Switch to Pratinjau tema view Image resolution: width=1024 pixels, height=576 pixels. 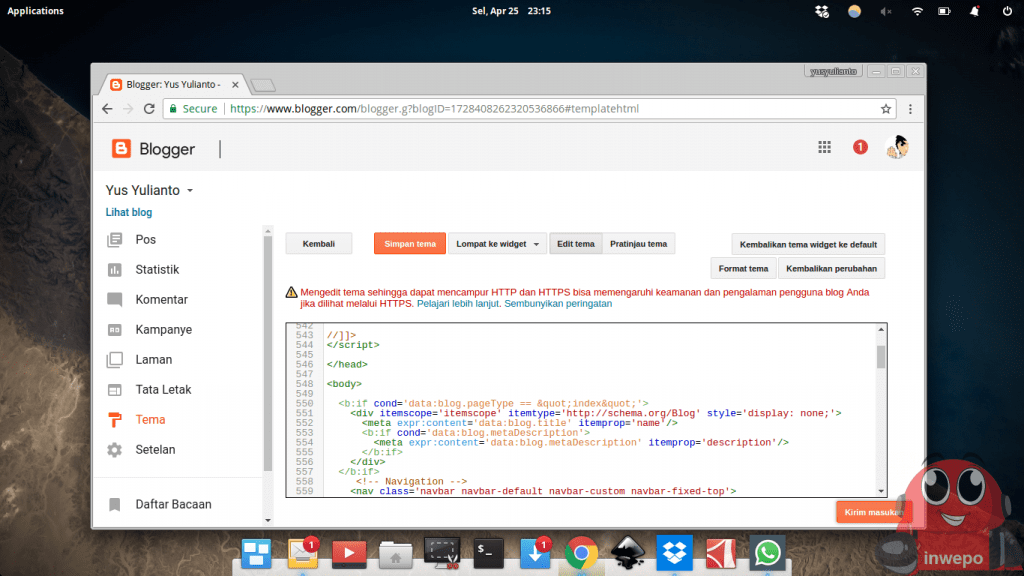tap(638, 243)
